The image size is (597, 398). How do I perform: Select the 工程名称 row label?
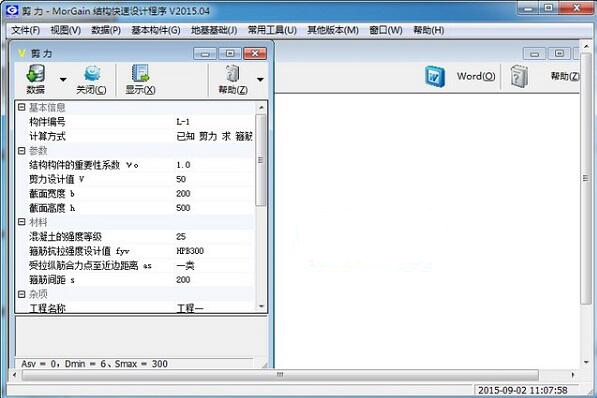click(x=47, y=308)
